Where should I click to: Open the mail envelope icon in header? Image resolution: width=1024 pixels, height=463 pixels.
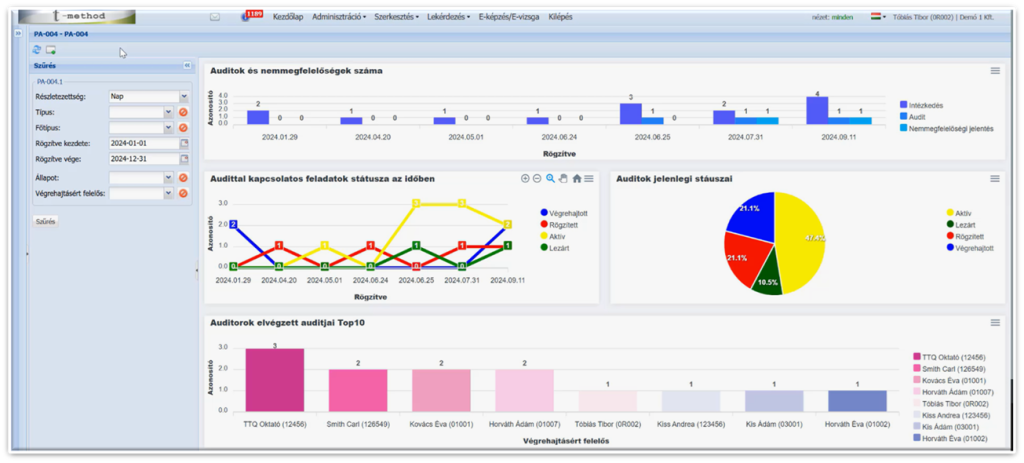pos(215,17)
